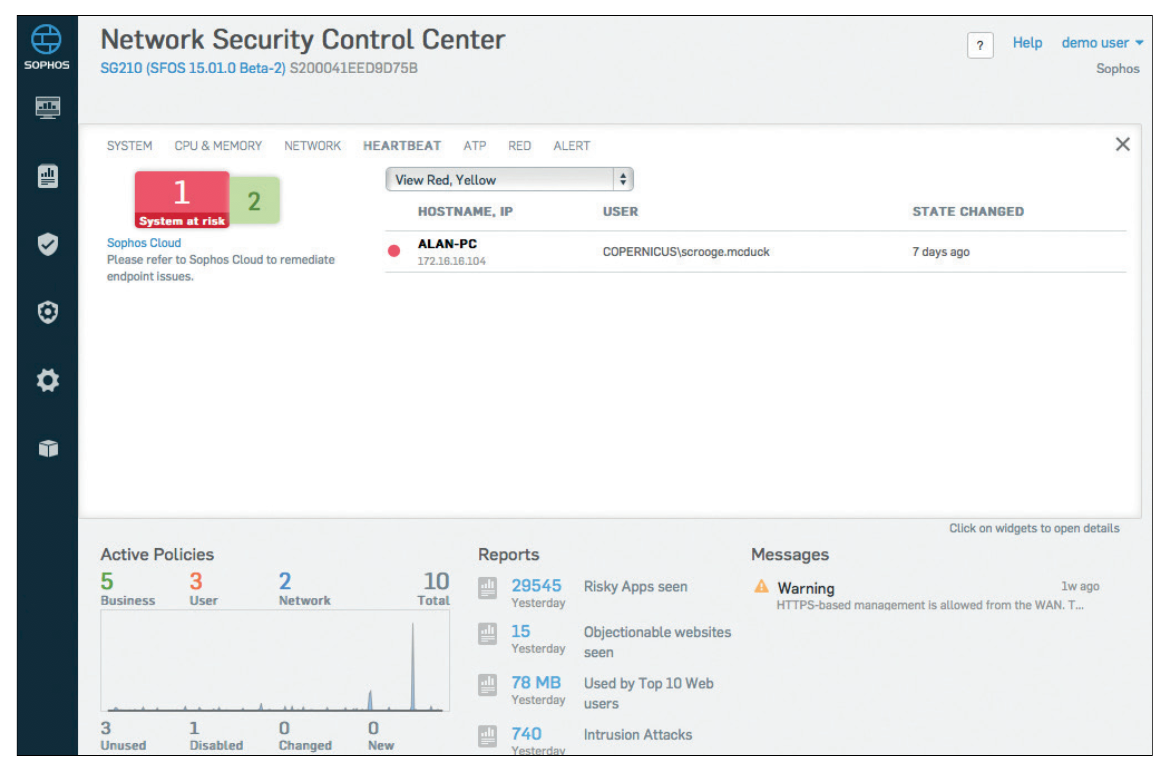Click the question mark help box
Viewport: 1168px width, 768px height.
click(x=980, y=45)
